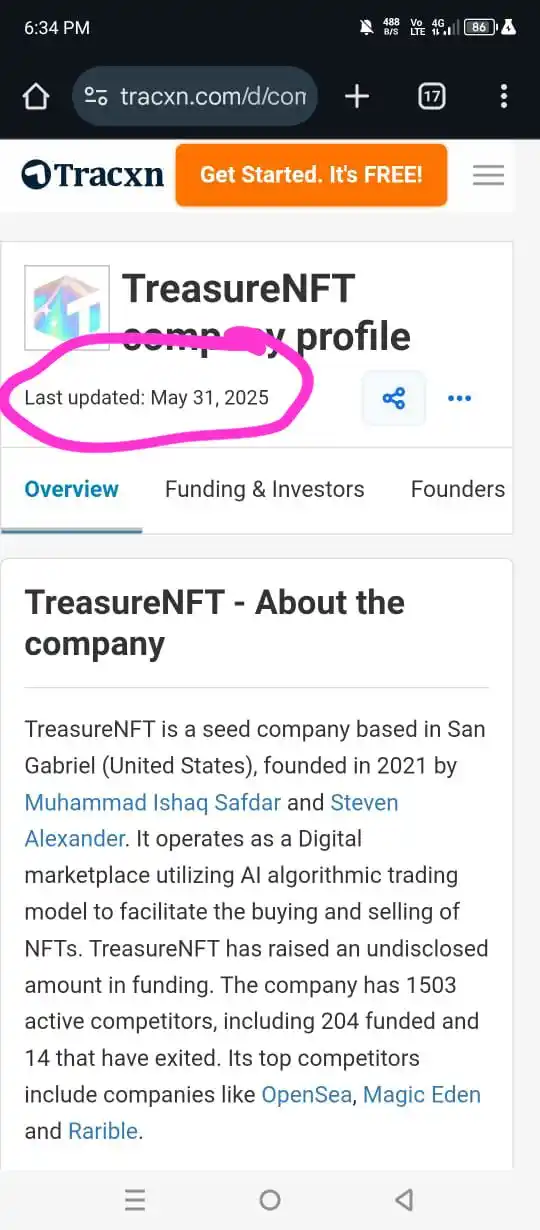Open the Muhammad Ishaq Safdar link
This screenshot has width=540, height=1230.
click(153, 802)
